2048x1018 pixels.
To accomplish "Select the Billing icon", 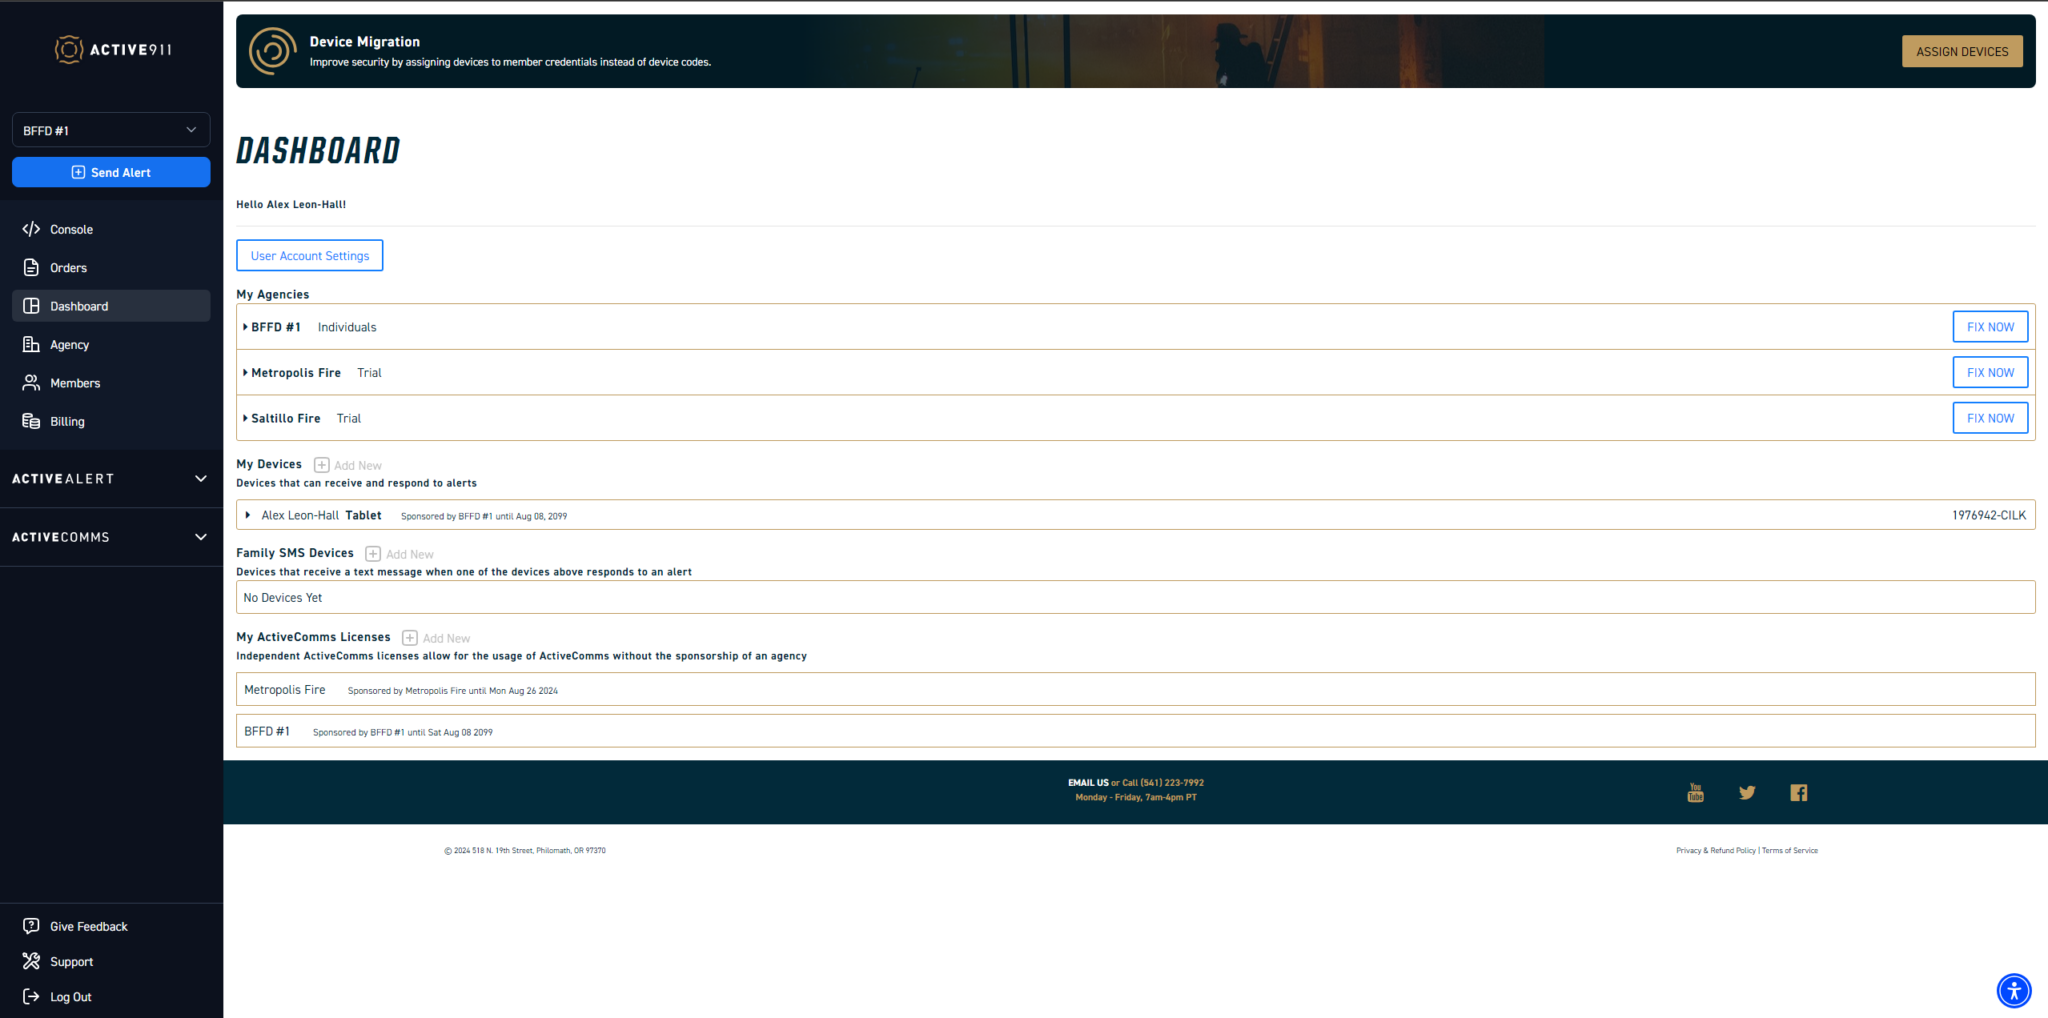I will 31,421.
